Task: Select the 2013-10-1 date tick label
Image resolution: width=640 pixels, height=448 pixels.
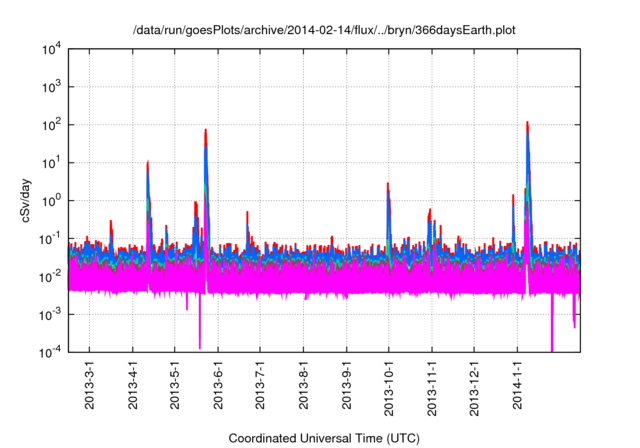Action: 388,394
